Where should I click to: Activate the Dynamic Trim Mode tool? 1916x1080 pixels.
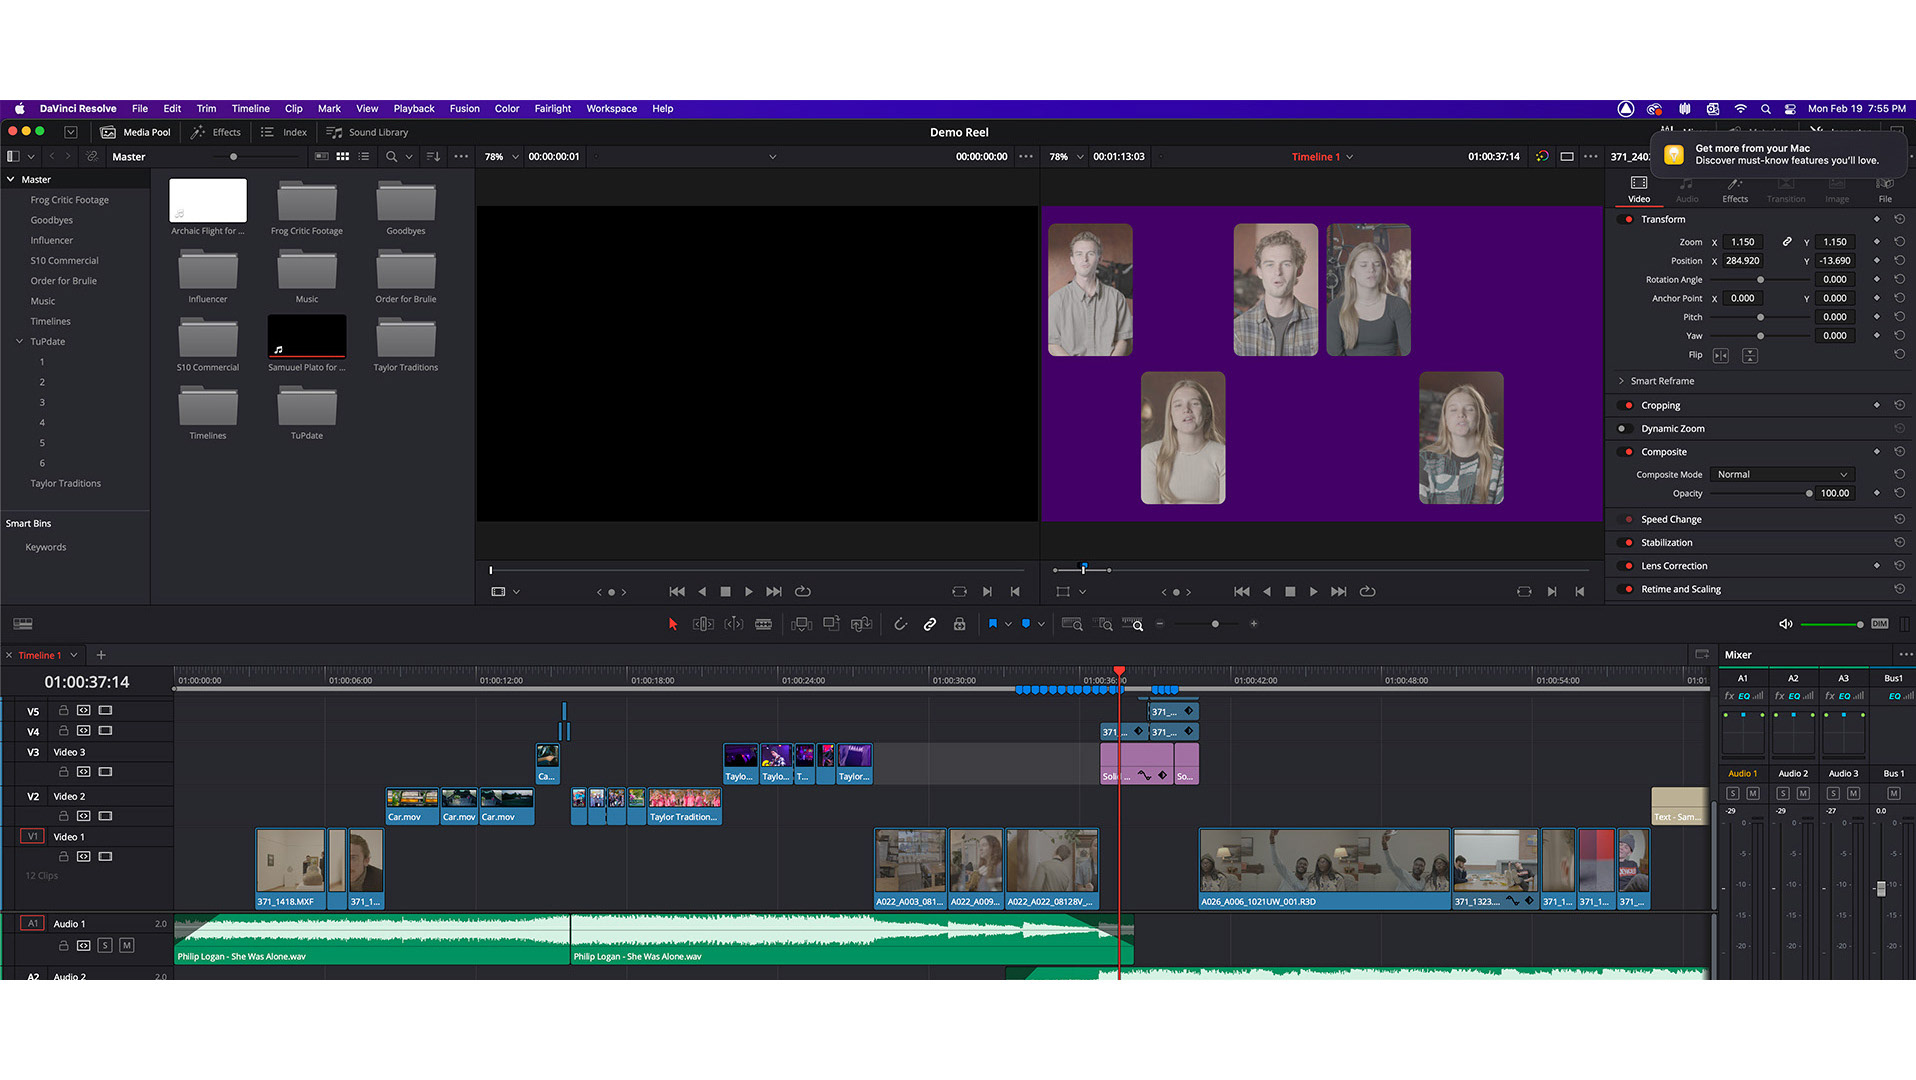[x=734, y=624]
